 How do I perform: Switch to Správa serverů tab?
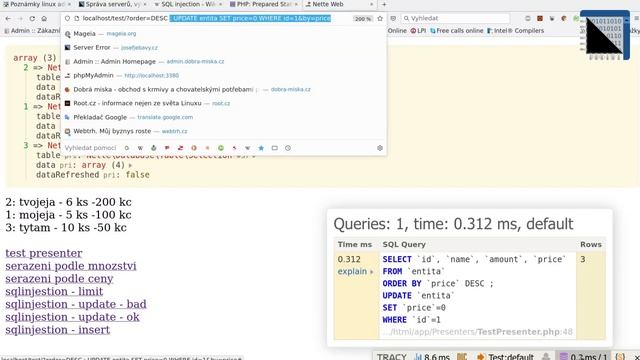[112, 4]
